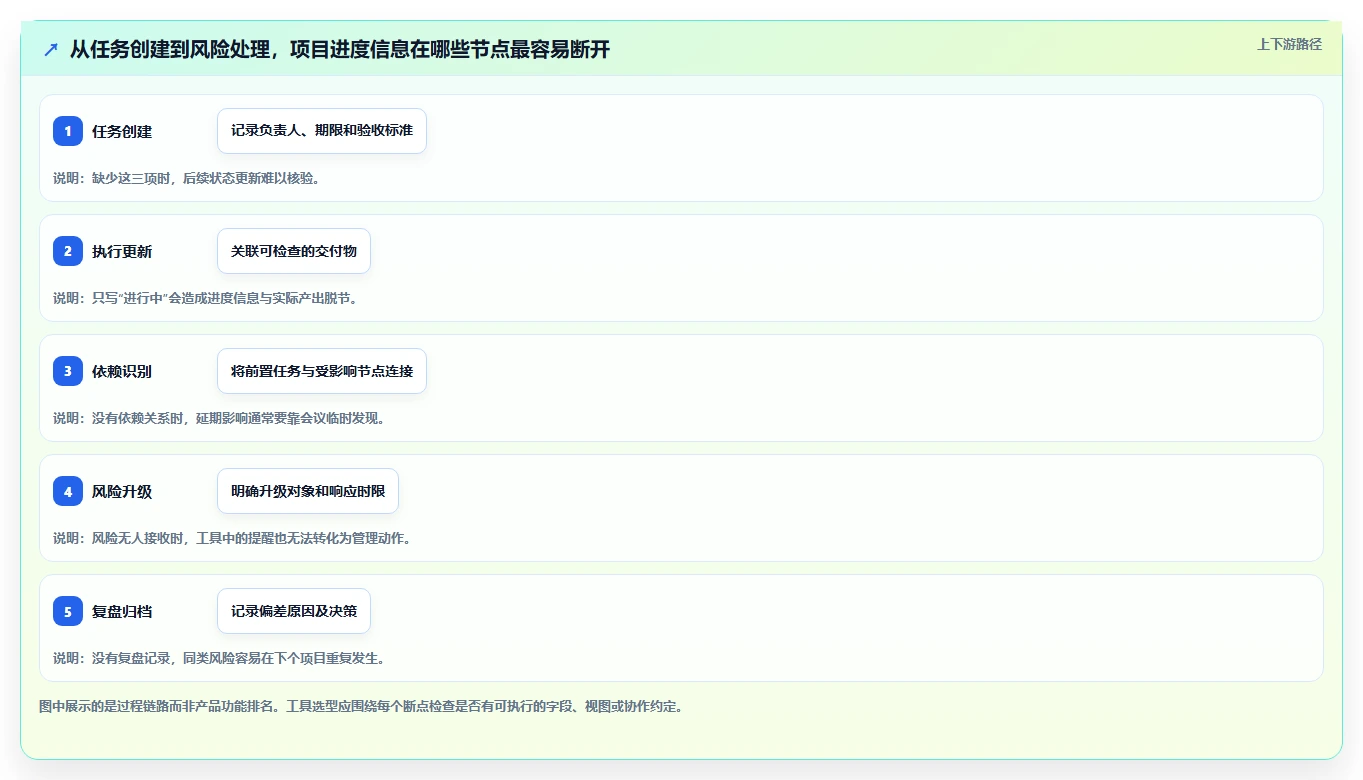Click the step number 3 badge
The height and width of the screenshot is (780, 1363).
pos(68,371)
